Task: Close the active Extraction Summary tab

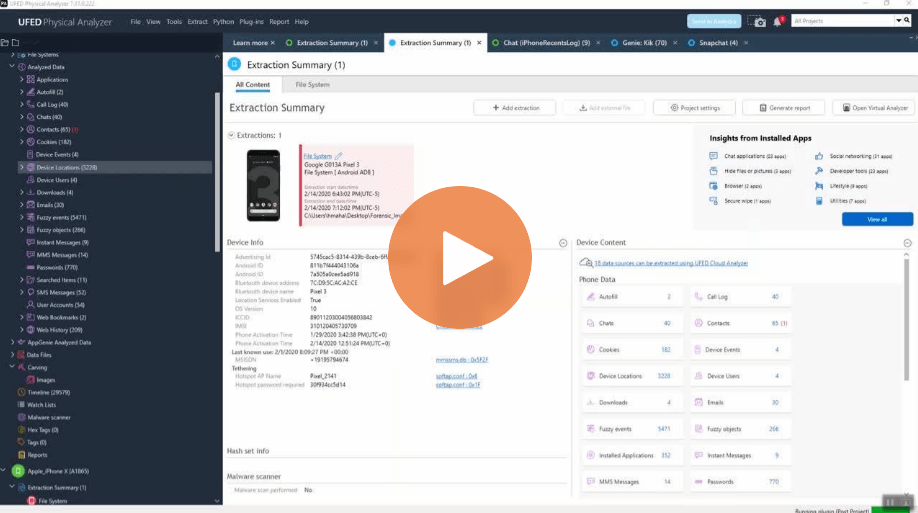Action: pos(479,43)
